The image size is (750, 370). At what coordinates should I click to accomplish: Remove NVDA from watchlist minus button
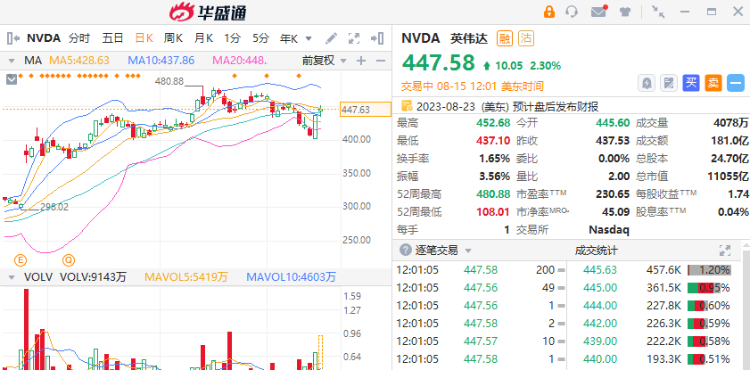736,83
